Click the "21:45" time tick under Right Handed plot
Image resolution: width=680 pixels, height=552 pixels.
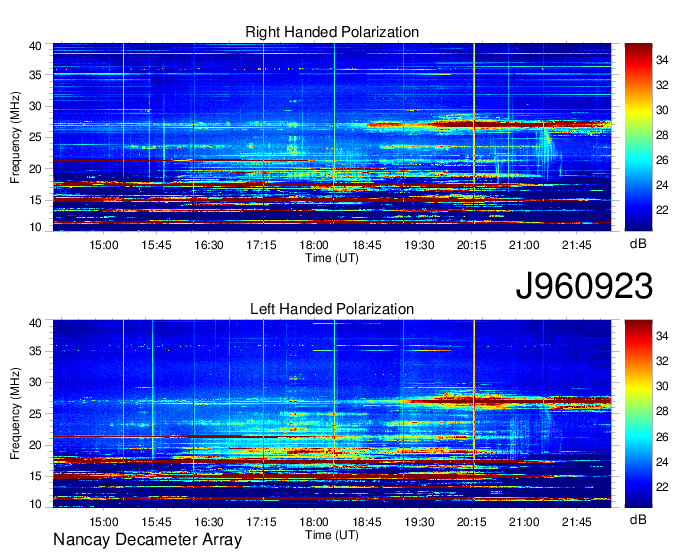tap(577, 245)
